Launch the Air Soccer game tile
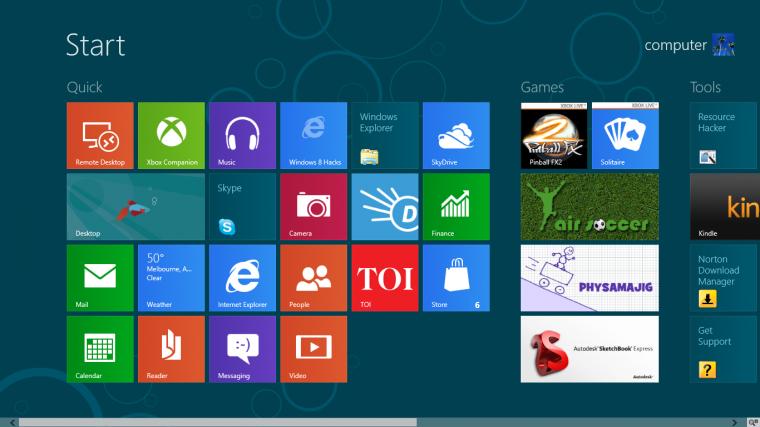Screen dimensions: 760x427 pyautogui.click(x=590, y=207)
